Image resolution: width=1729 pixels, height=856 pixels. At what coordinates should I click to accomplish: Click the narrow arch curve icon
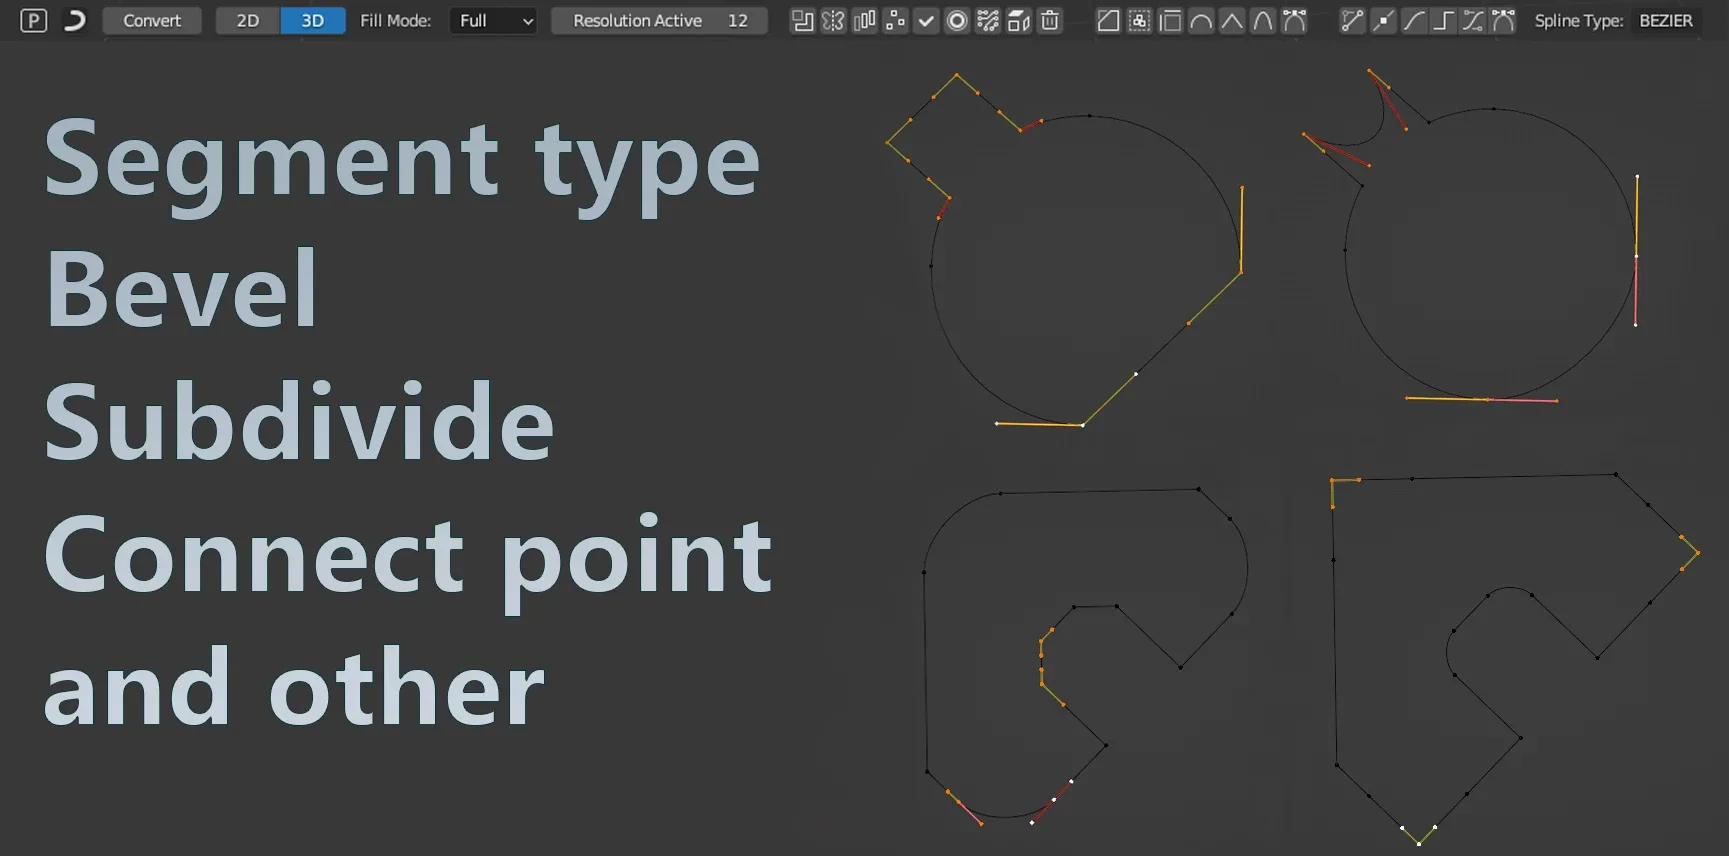(1263, 20)
